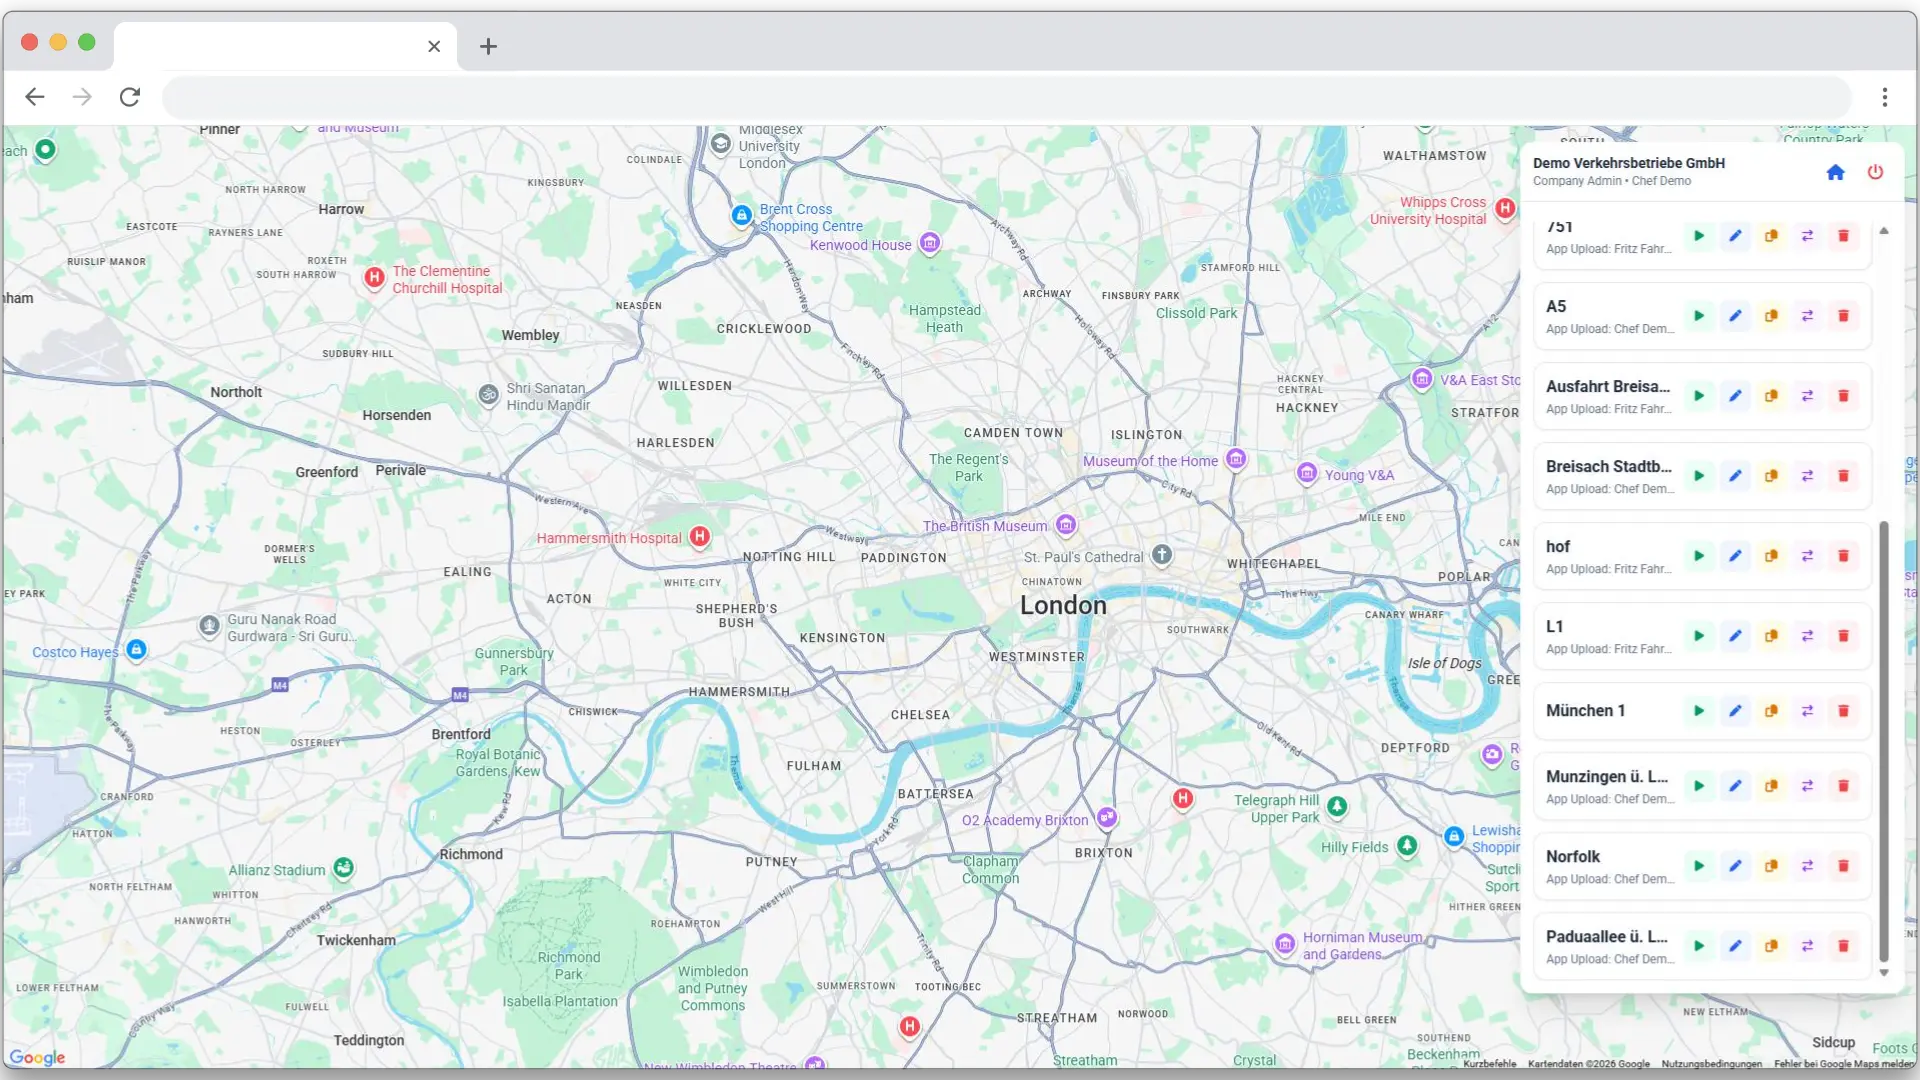This screenshot has height=1080, width=1920.
Task: Edit the München 1 route
Action: tap(1735, 711)
